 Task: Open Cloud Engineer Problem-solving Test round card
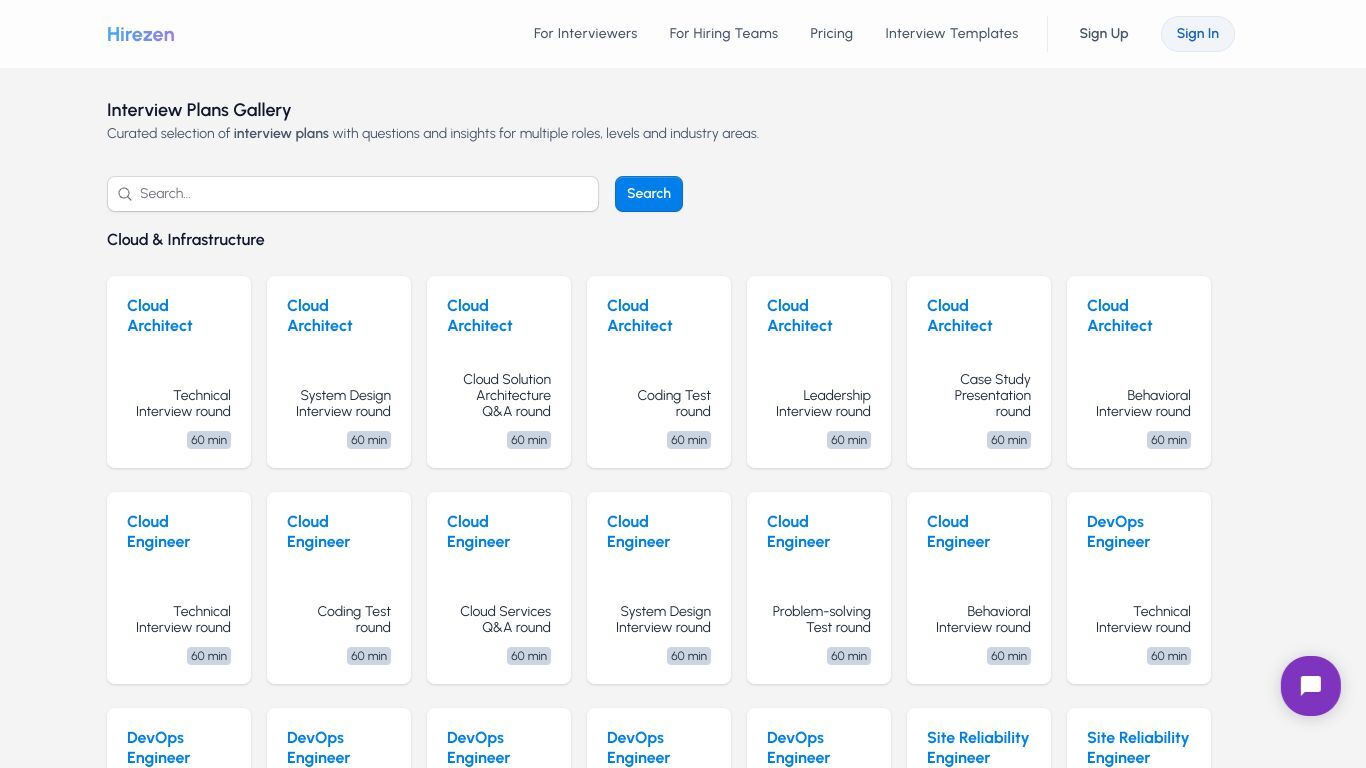819,588
